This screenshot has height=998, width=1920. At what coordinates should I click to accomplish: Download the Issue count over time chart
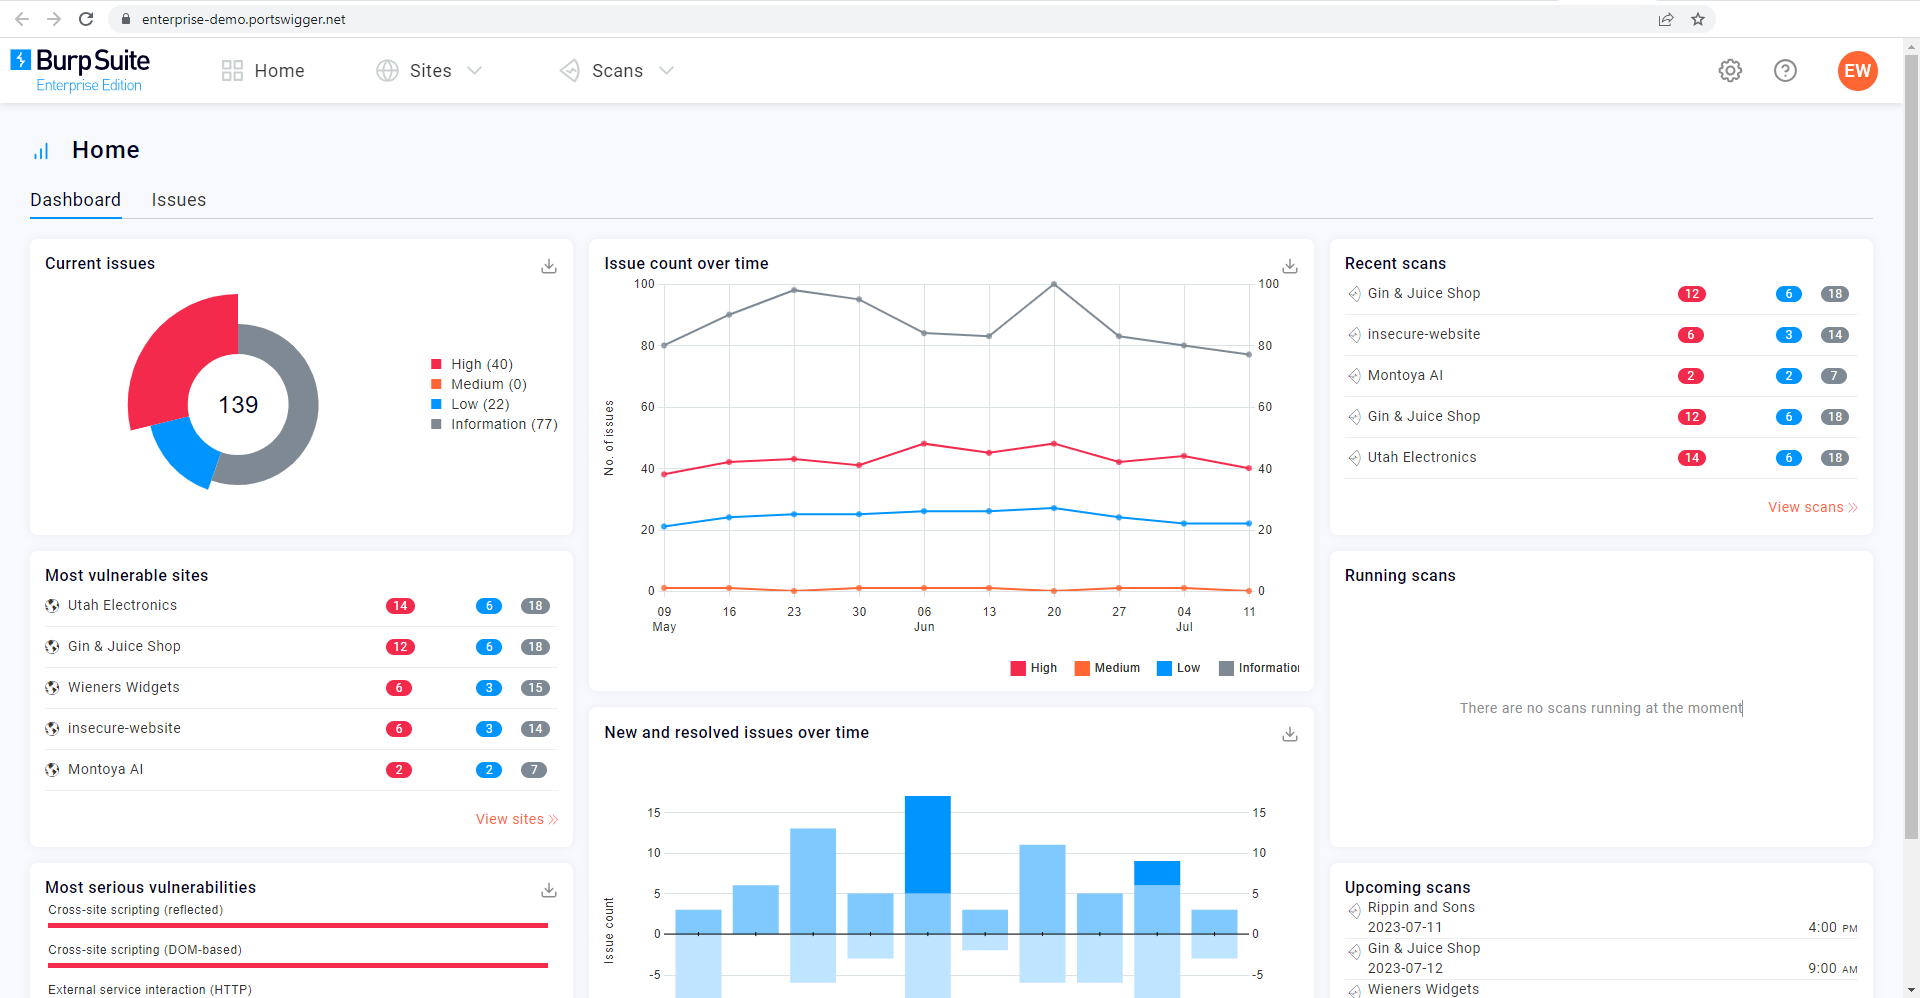(1290, 266)
